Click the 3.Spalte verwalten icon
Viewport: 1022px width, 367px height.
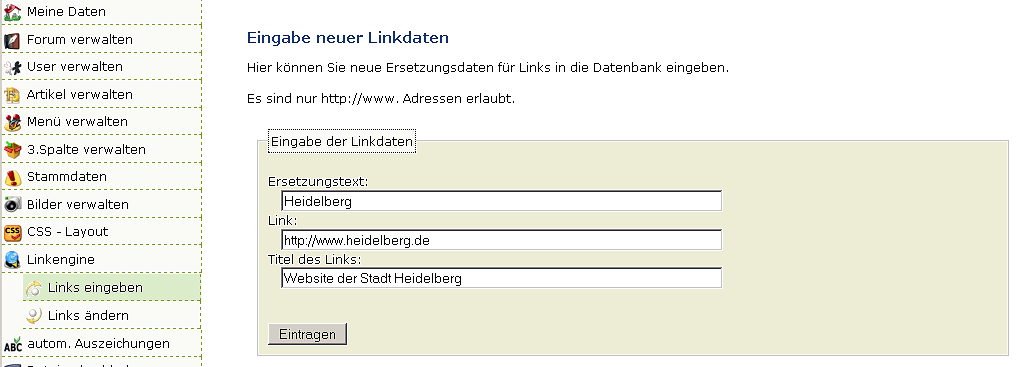[x=12, y=150]
